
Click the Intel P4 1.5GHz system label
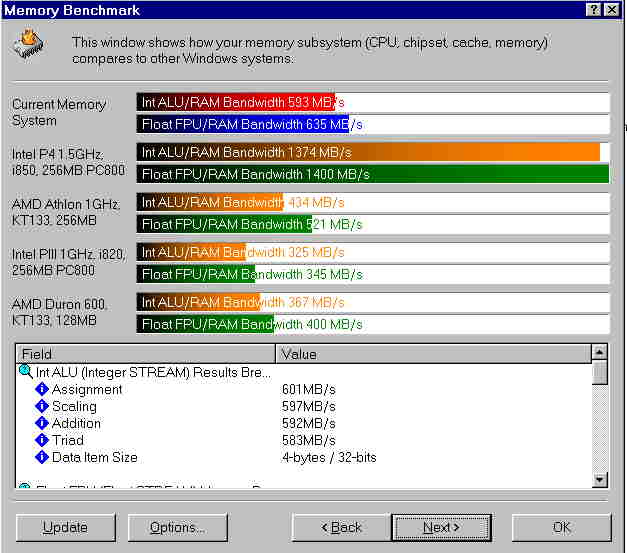click(68, 162)
